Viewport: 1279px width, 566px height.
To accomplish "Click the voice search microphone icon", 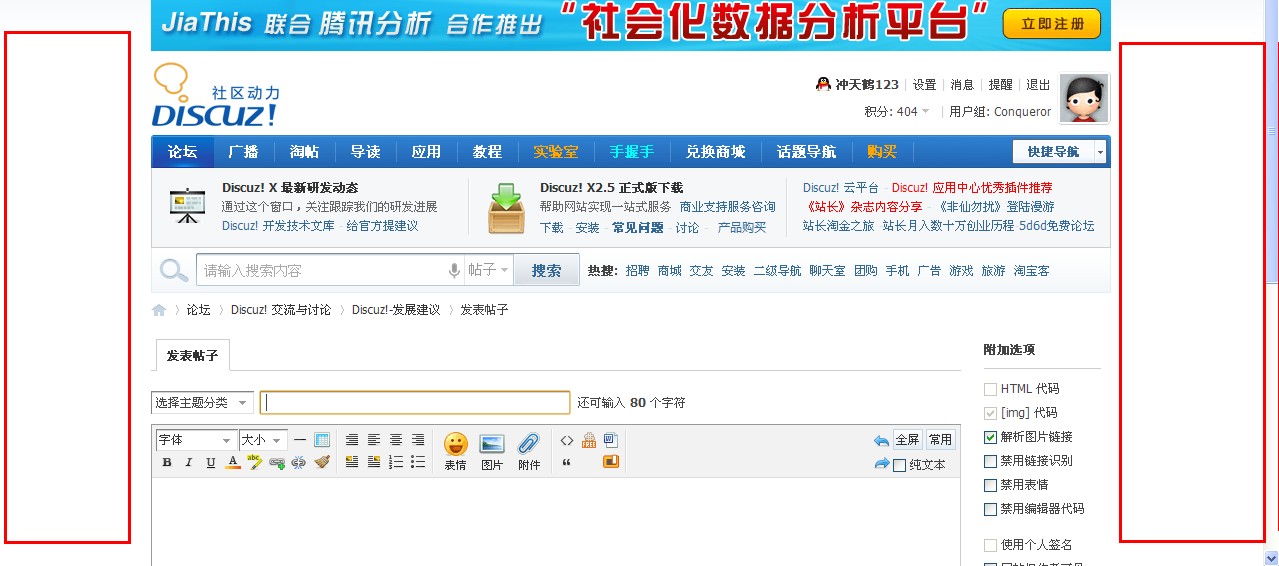I will pyautogui.click(x=454, y=270).
